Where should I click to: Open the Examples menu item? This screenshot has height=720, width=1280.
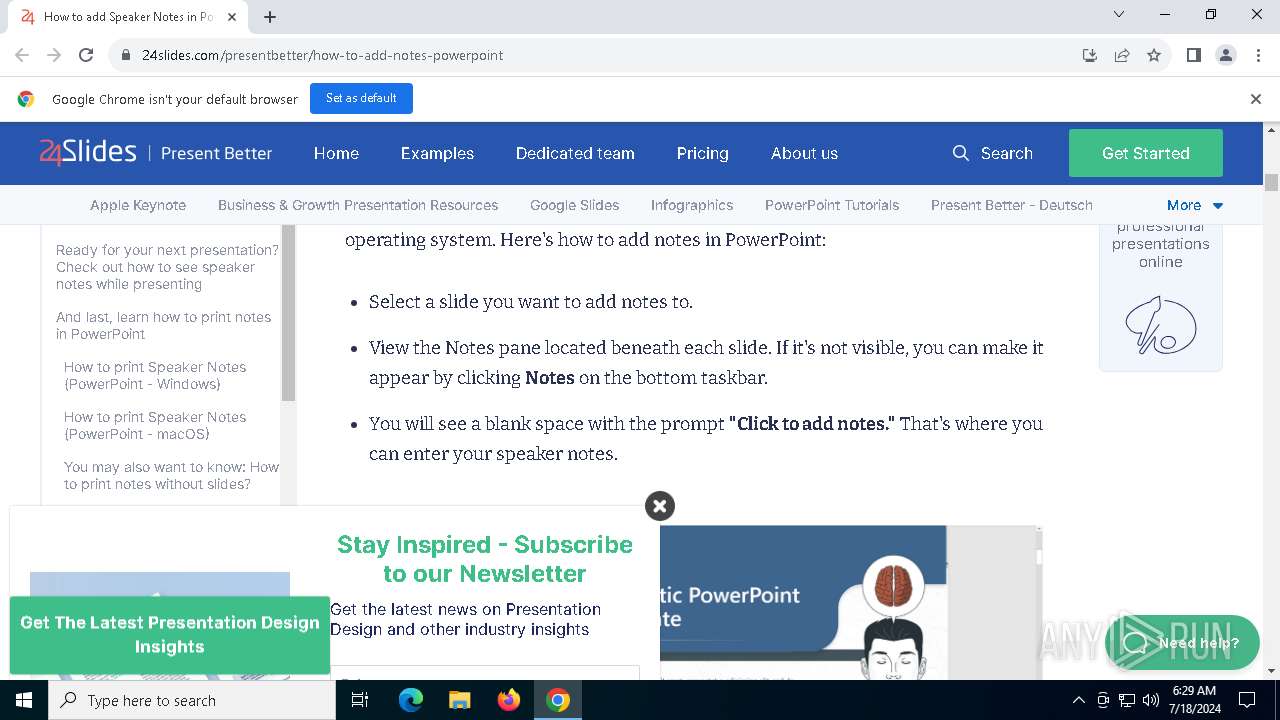click(437, 153)
